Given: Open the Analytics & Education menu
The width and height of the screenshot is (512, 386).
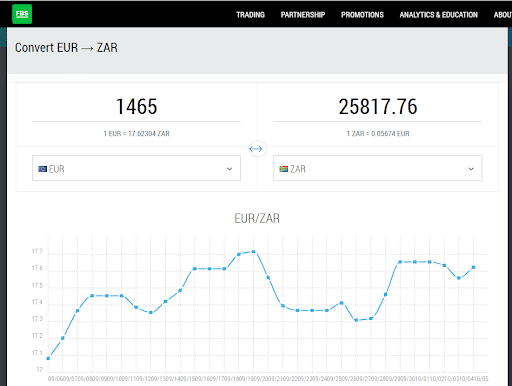Looking at the screenshot, I should point(439,15).
